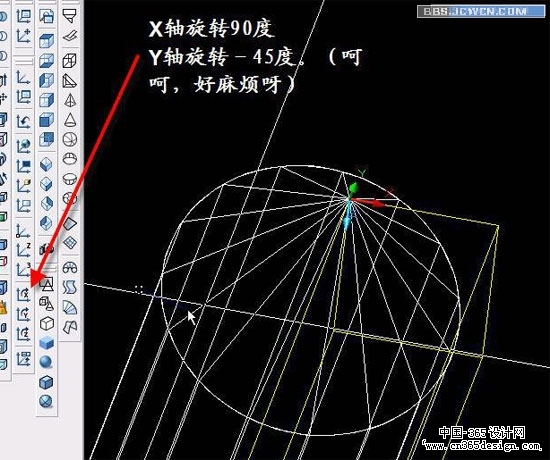This screenshot has width=550, height=460.
Task: Choose the UCS Previous icon
Action: (24, 121)
